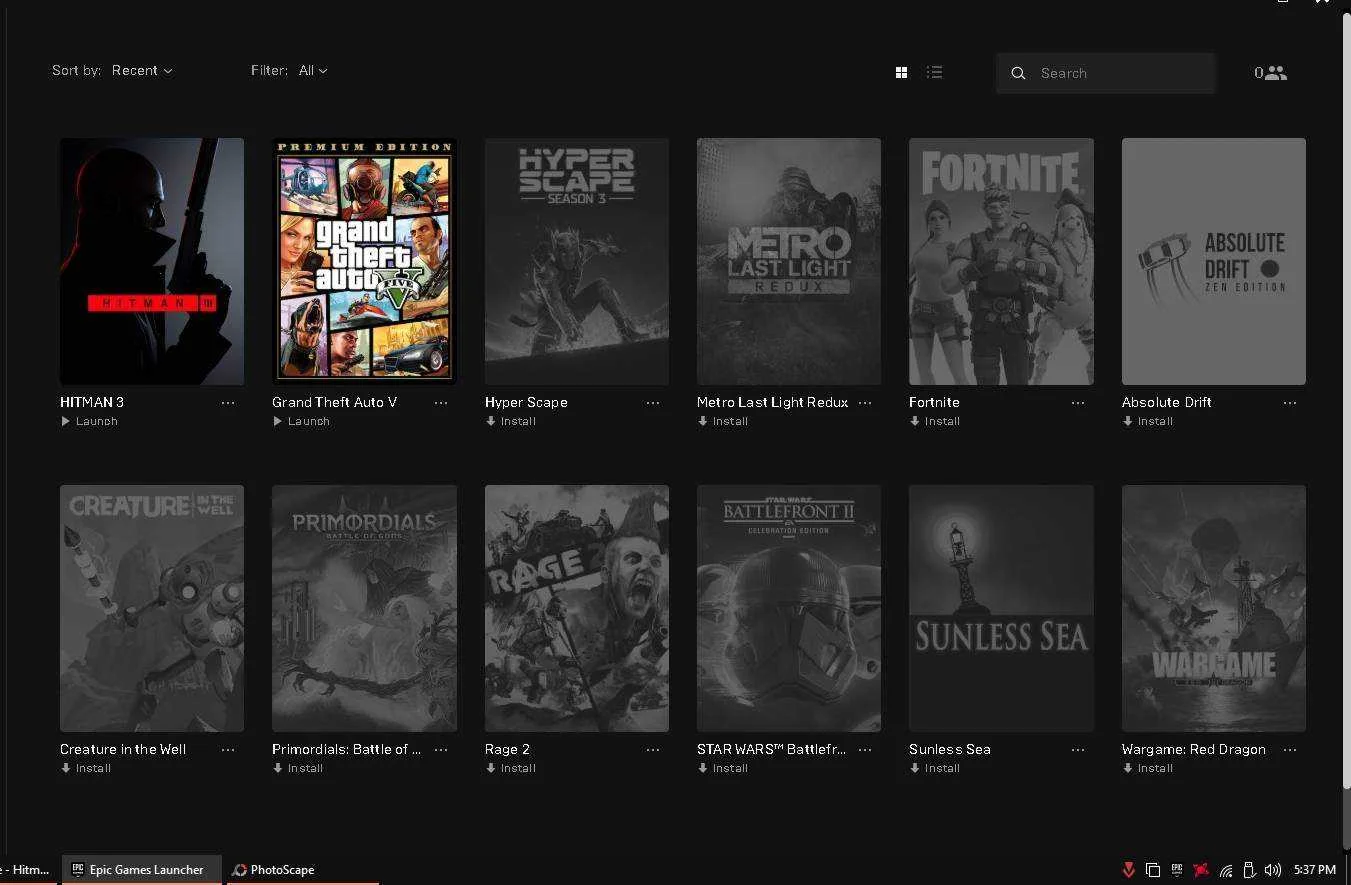Screen dimensions: 1351x885
Task: Open options menu for Fortnite
Action: point(1078,403)
